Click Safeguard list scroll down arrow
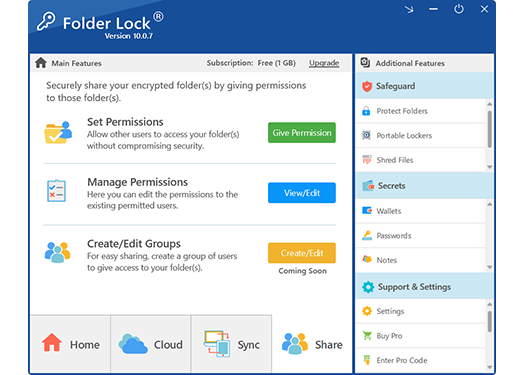This screenshot has width=525, height=375. point(490,167)
